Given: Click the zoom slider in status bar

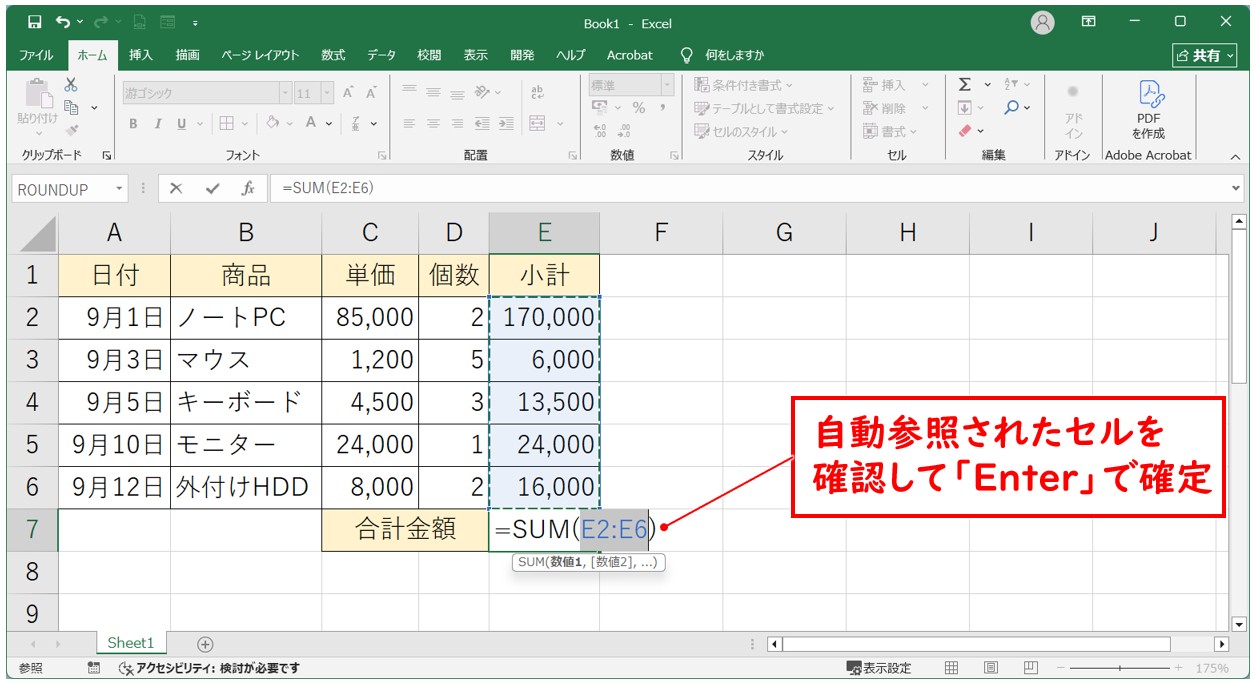Looking at the screenshot, I should coord(1120,668).
